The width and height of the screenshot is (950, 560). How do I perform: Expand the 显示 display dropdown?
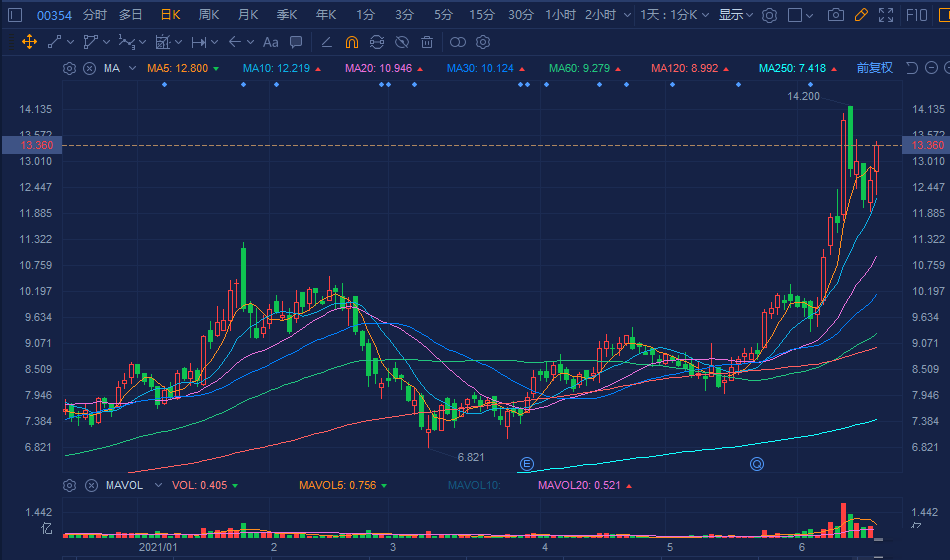click(x=736, y=15)
